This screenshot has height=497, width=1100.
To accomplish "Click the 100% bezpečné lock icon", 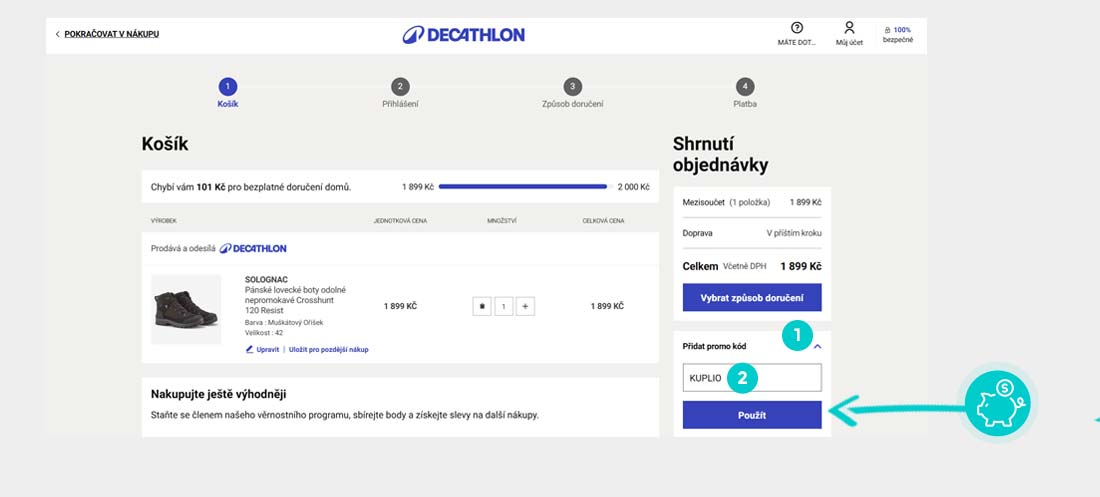I will click(887, 30).
